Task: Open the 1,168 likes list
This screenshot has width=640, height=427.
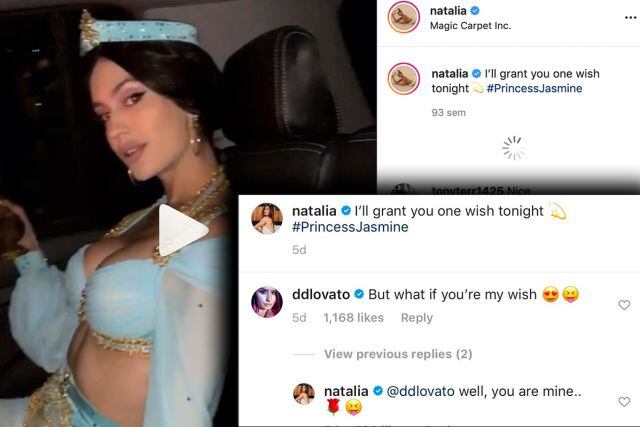Action: [x=353, y=318]
